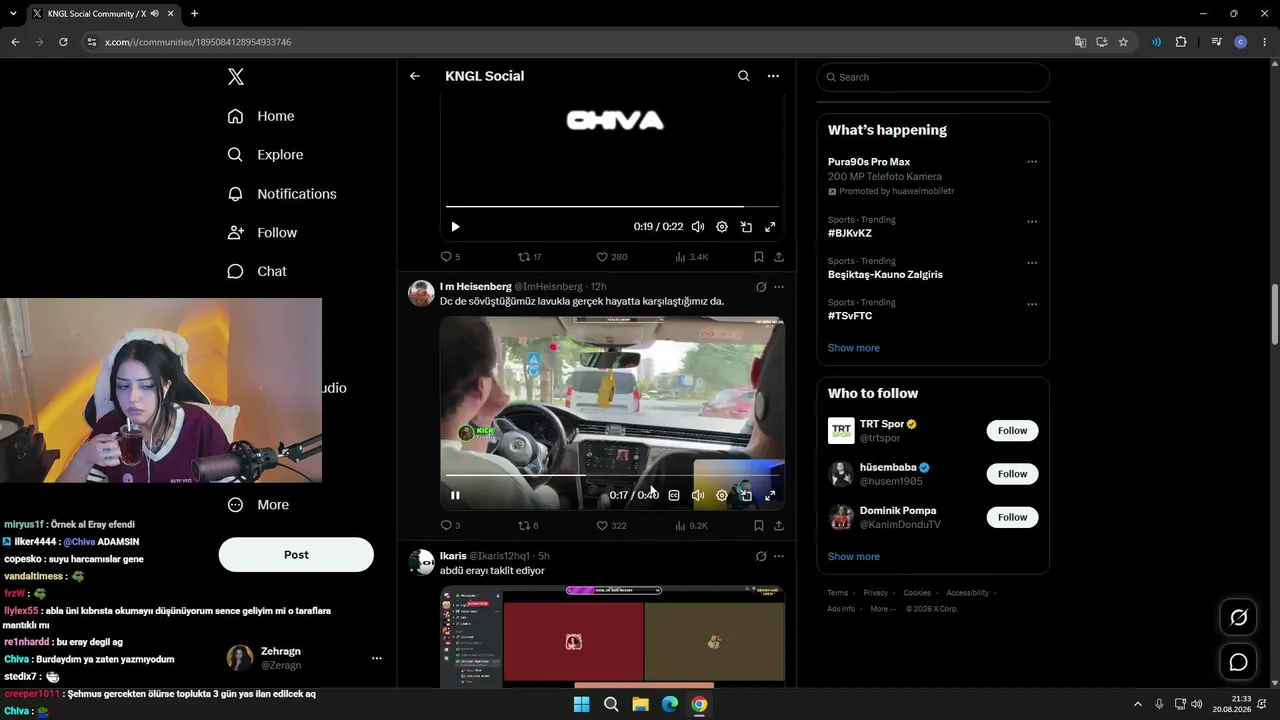The width and height of the screenshot is (1280, 720).
Task: Open Explore from the sidebar
Action: pyautogui.click(x=265, y=155)
